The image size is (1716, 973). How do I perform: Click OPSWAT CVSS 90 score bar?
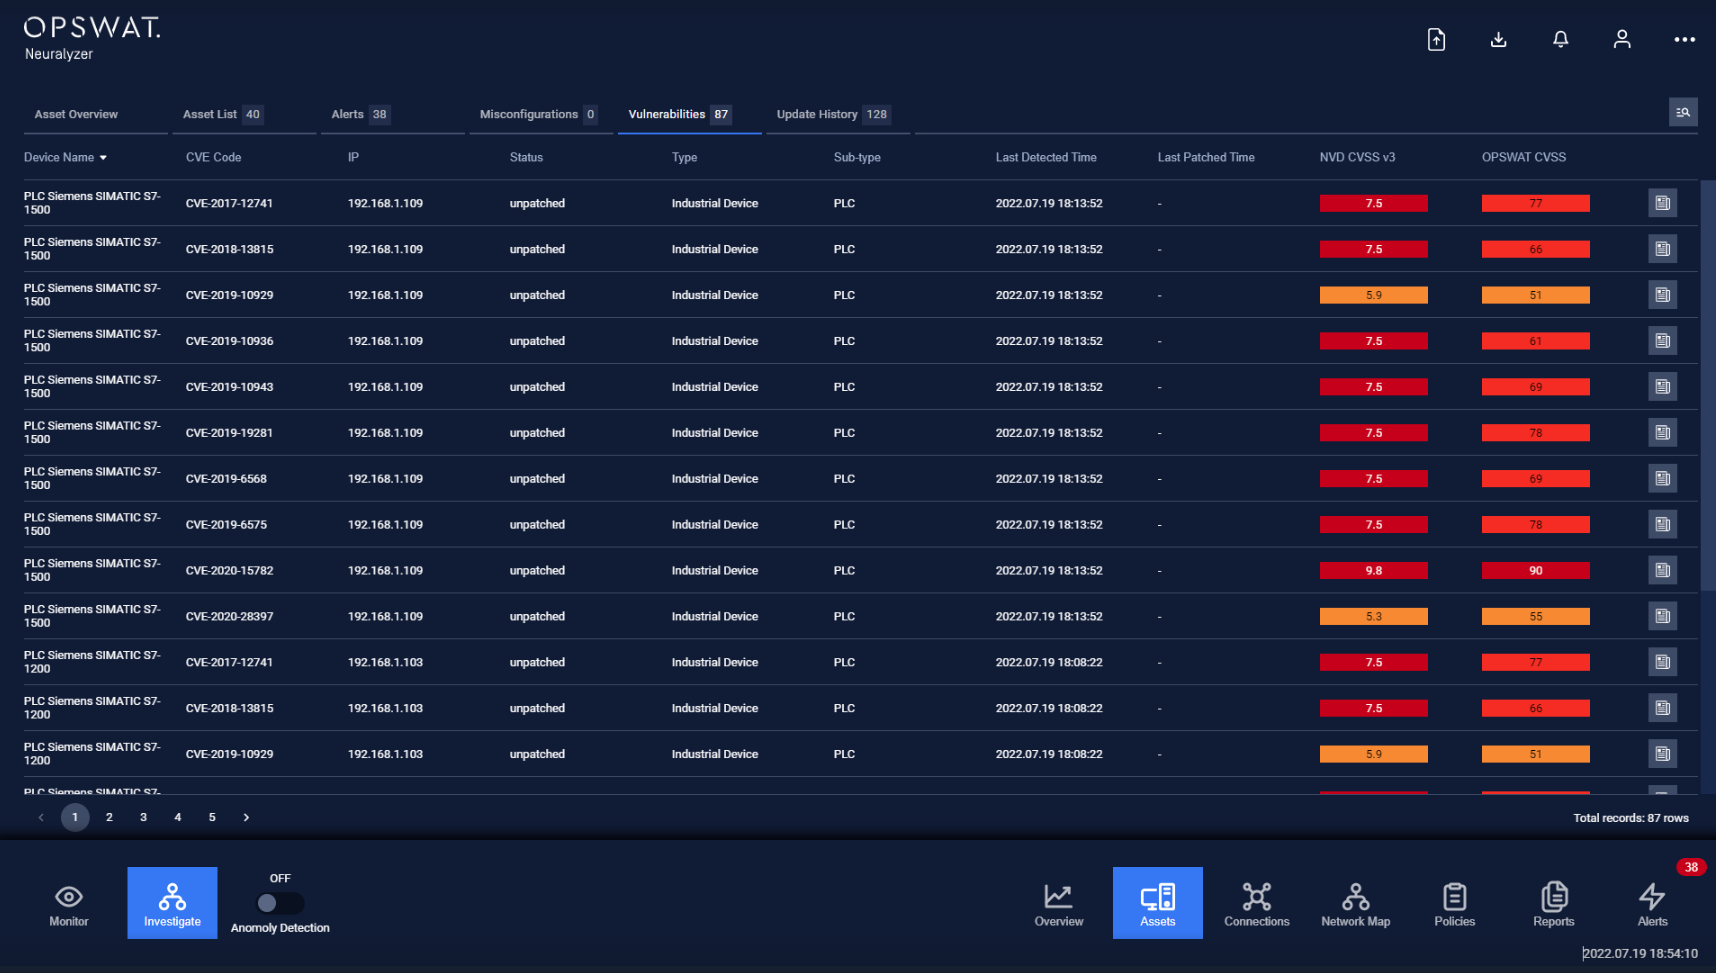coord(1535,571)
